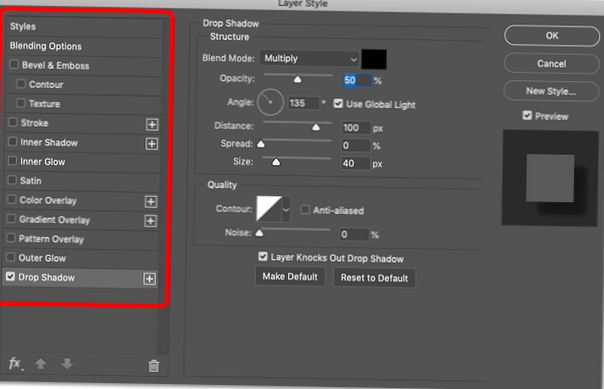Image resolution: width=604 pixels, height=389 pixels.
Task: Open the black shadow color swatch
Action: coord(374,59)
